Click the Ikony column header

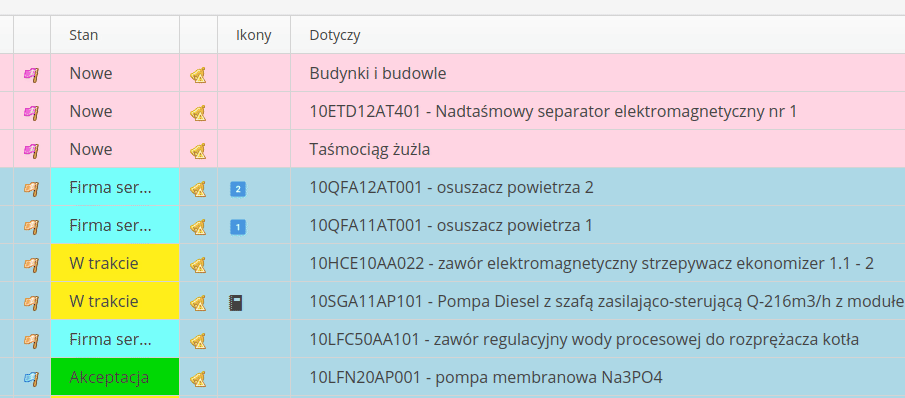tap(254, 35)
